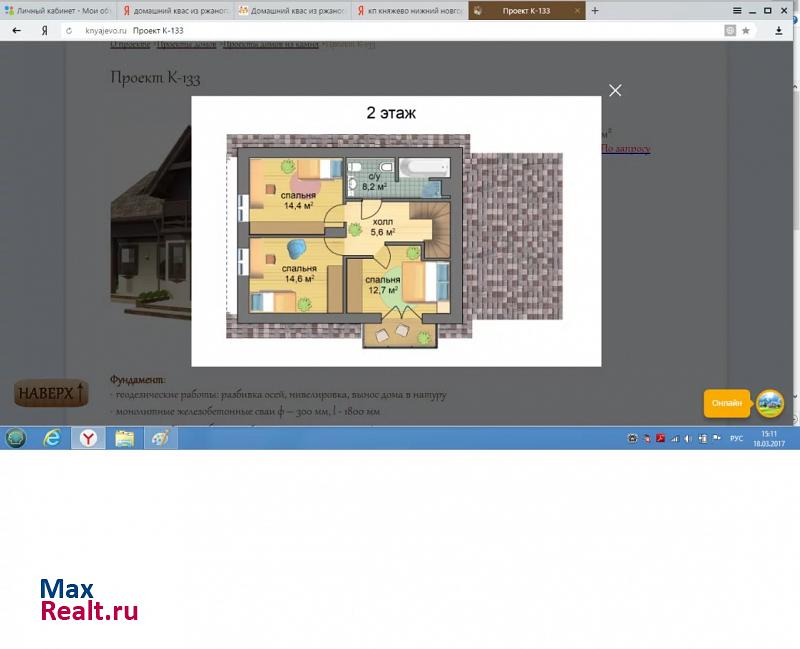The width and height of the screenshot is (800, 649).
Task: Open the Windows Start menu
Action: tap(16, 438)
